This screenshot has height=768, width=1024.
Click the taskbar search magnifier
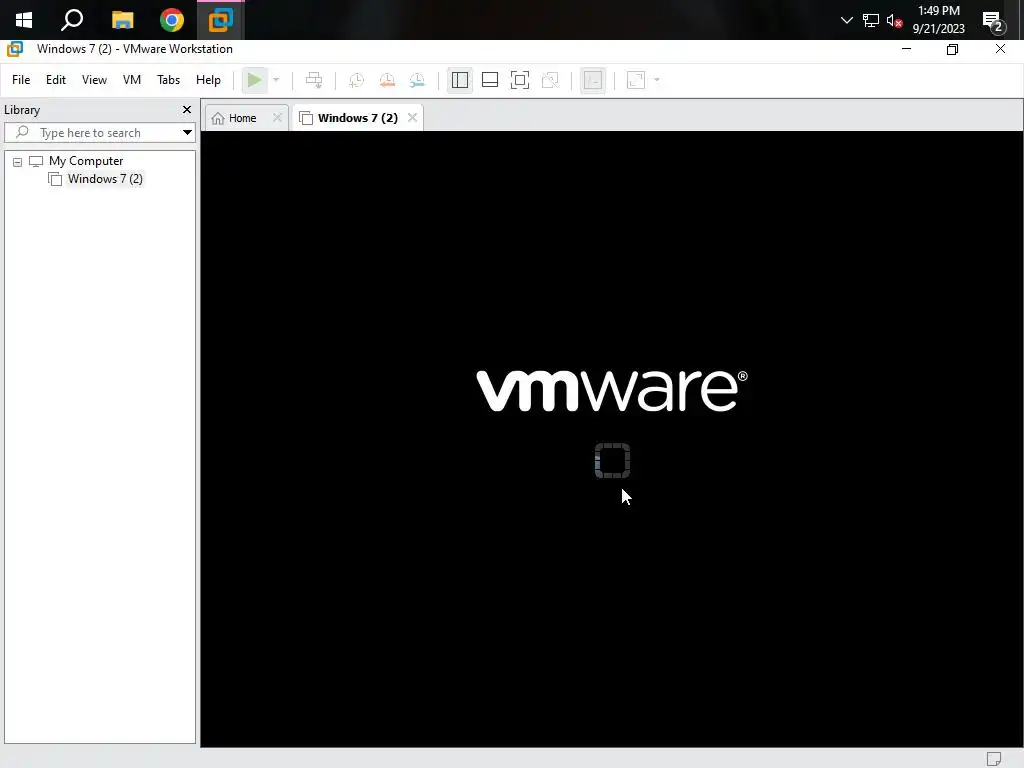(72, 20)
